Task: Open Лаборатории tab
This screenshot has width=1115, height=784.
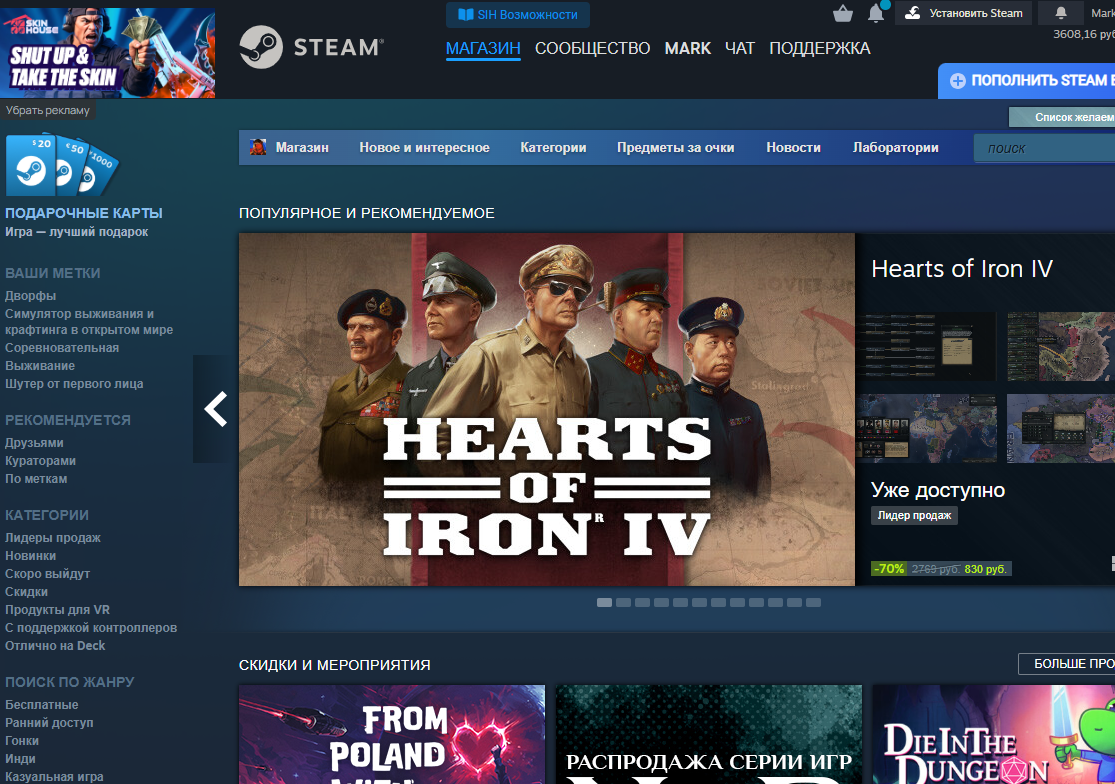Action: click(x=895, y=148)
